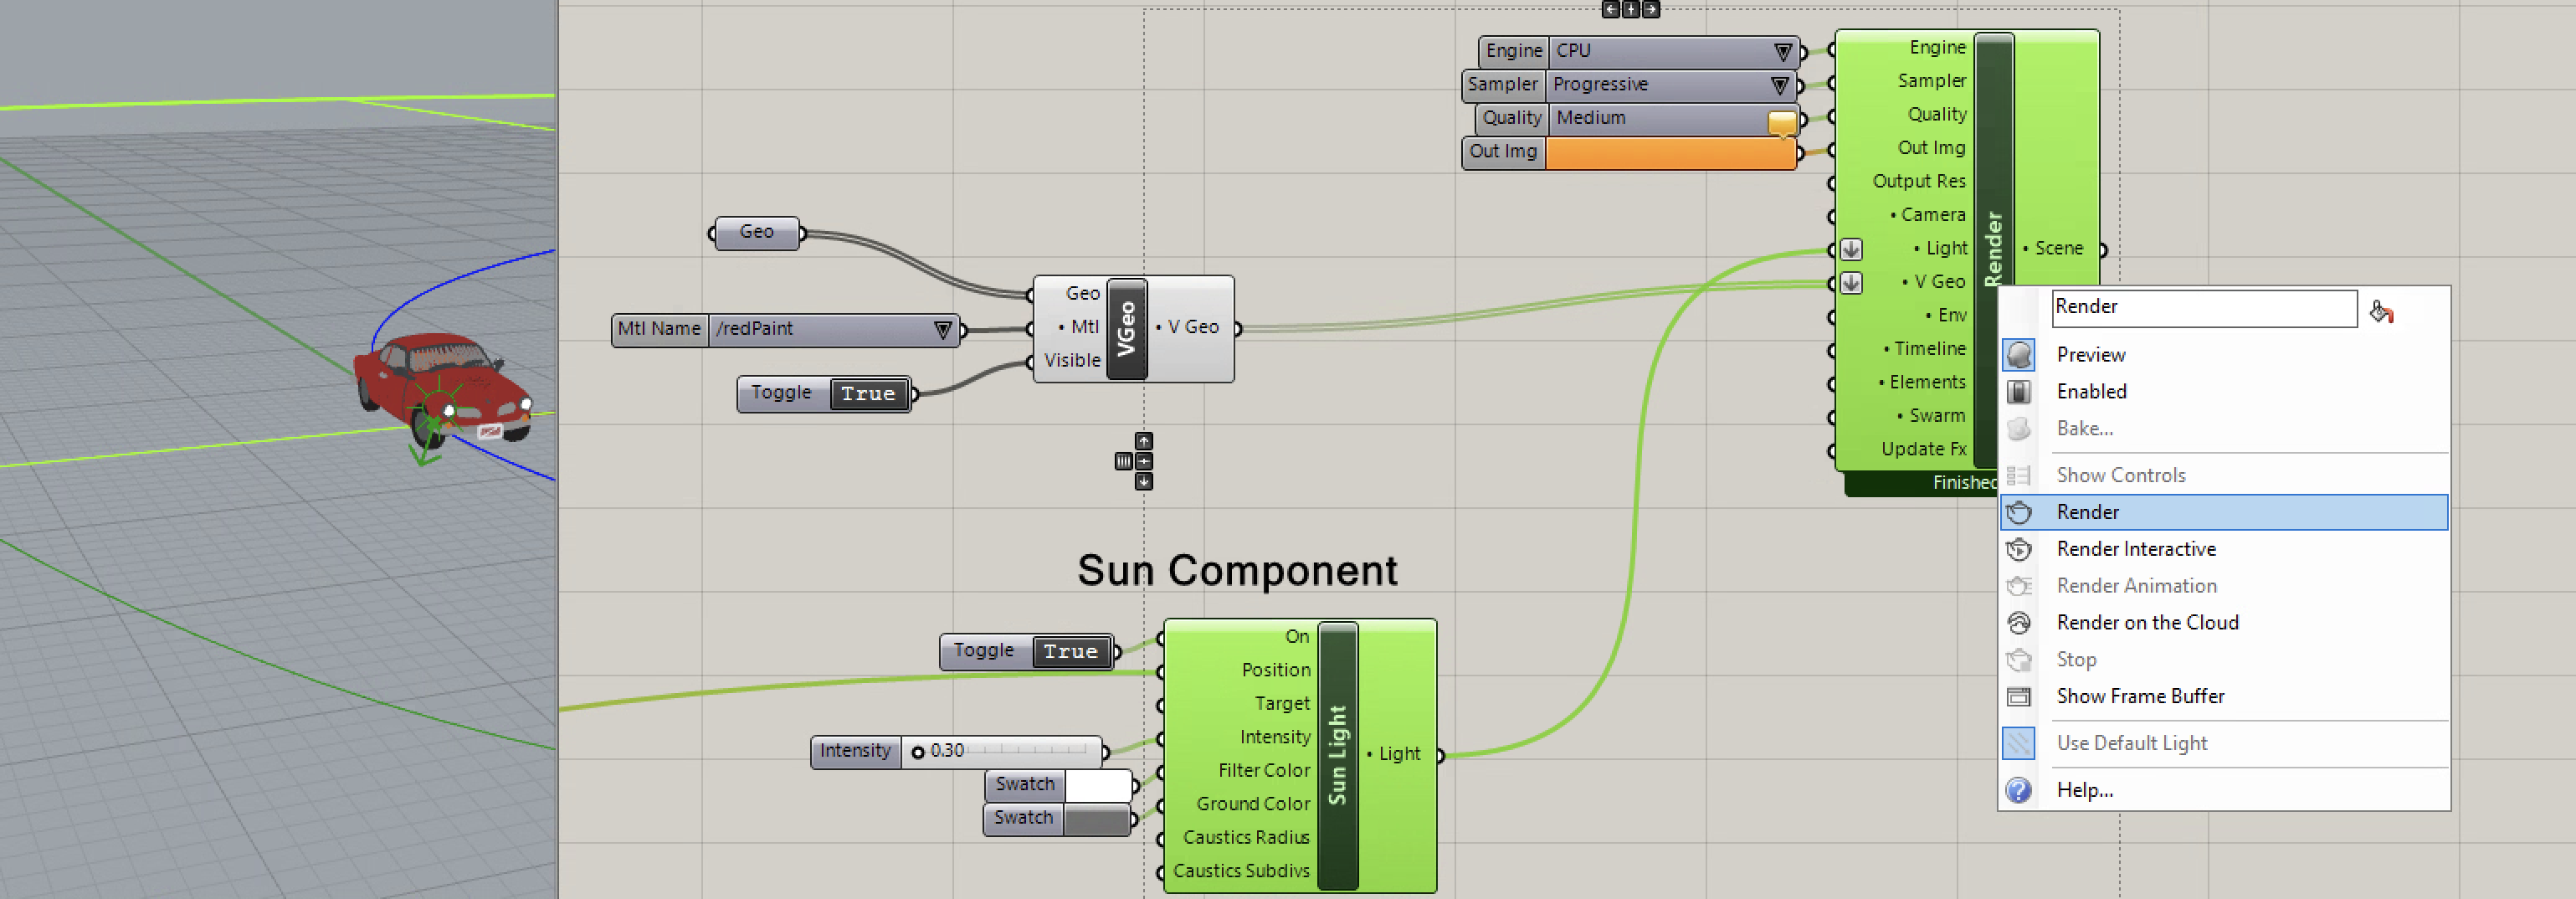The height and width of the screenshot is (899, 2576).
Task: Click the Render teapot icon
Action: pyautogui.click(x=2018, y=512)
